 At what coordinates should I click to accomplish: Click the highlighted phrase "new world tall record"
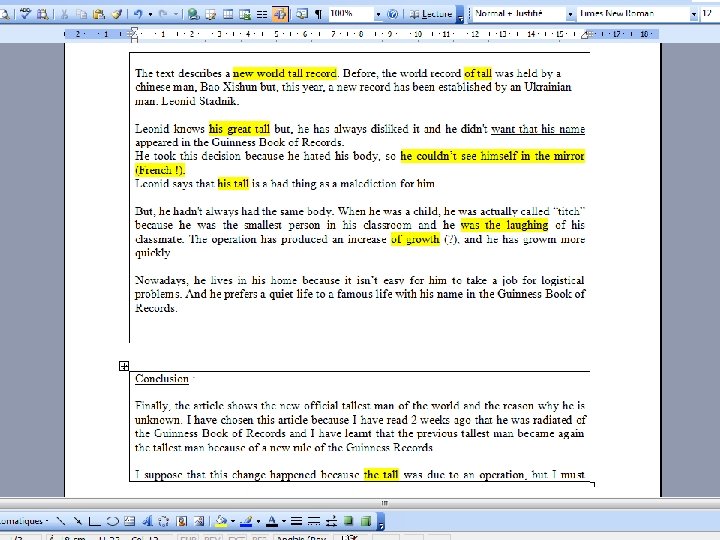click(285, 73)
